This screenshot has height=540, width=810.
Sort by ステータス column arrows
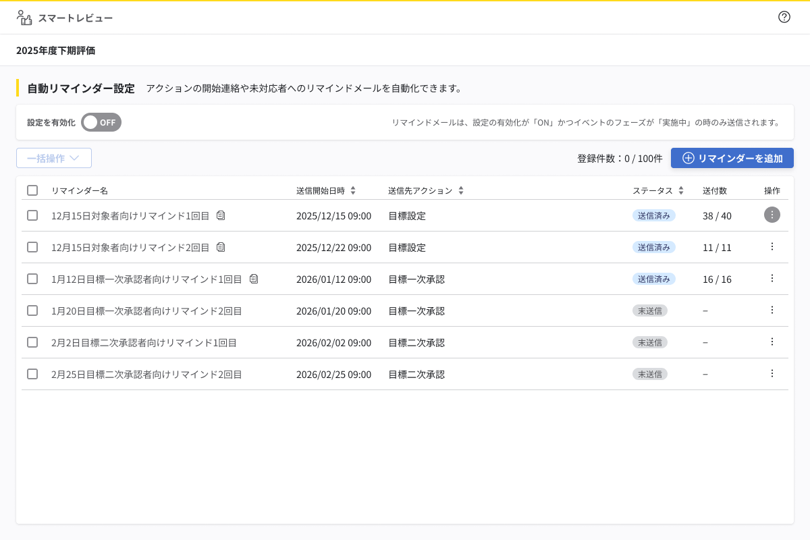(681, 191)
